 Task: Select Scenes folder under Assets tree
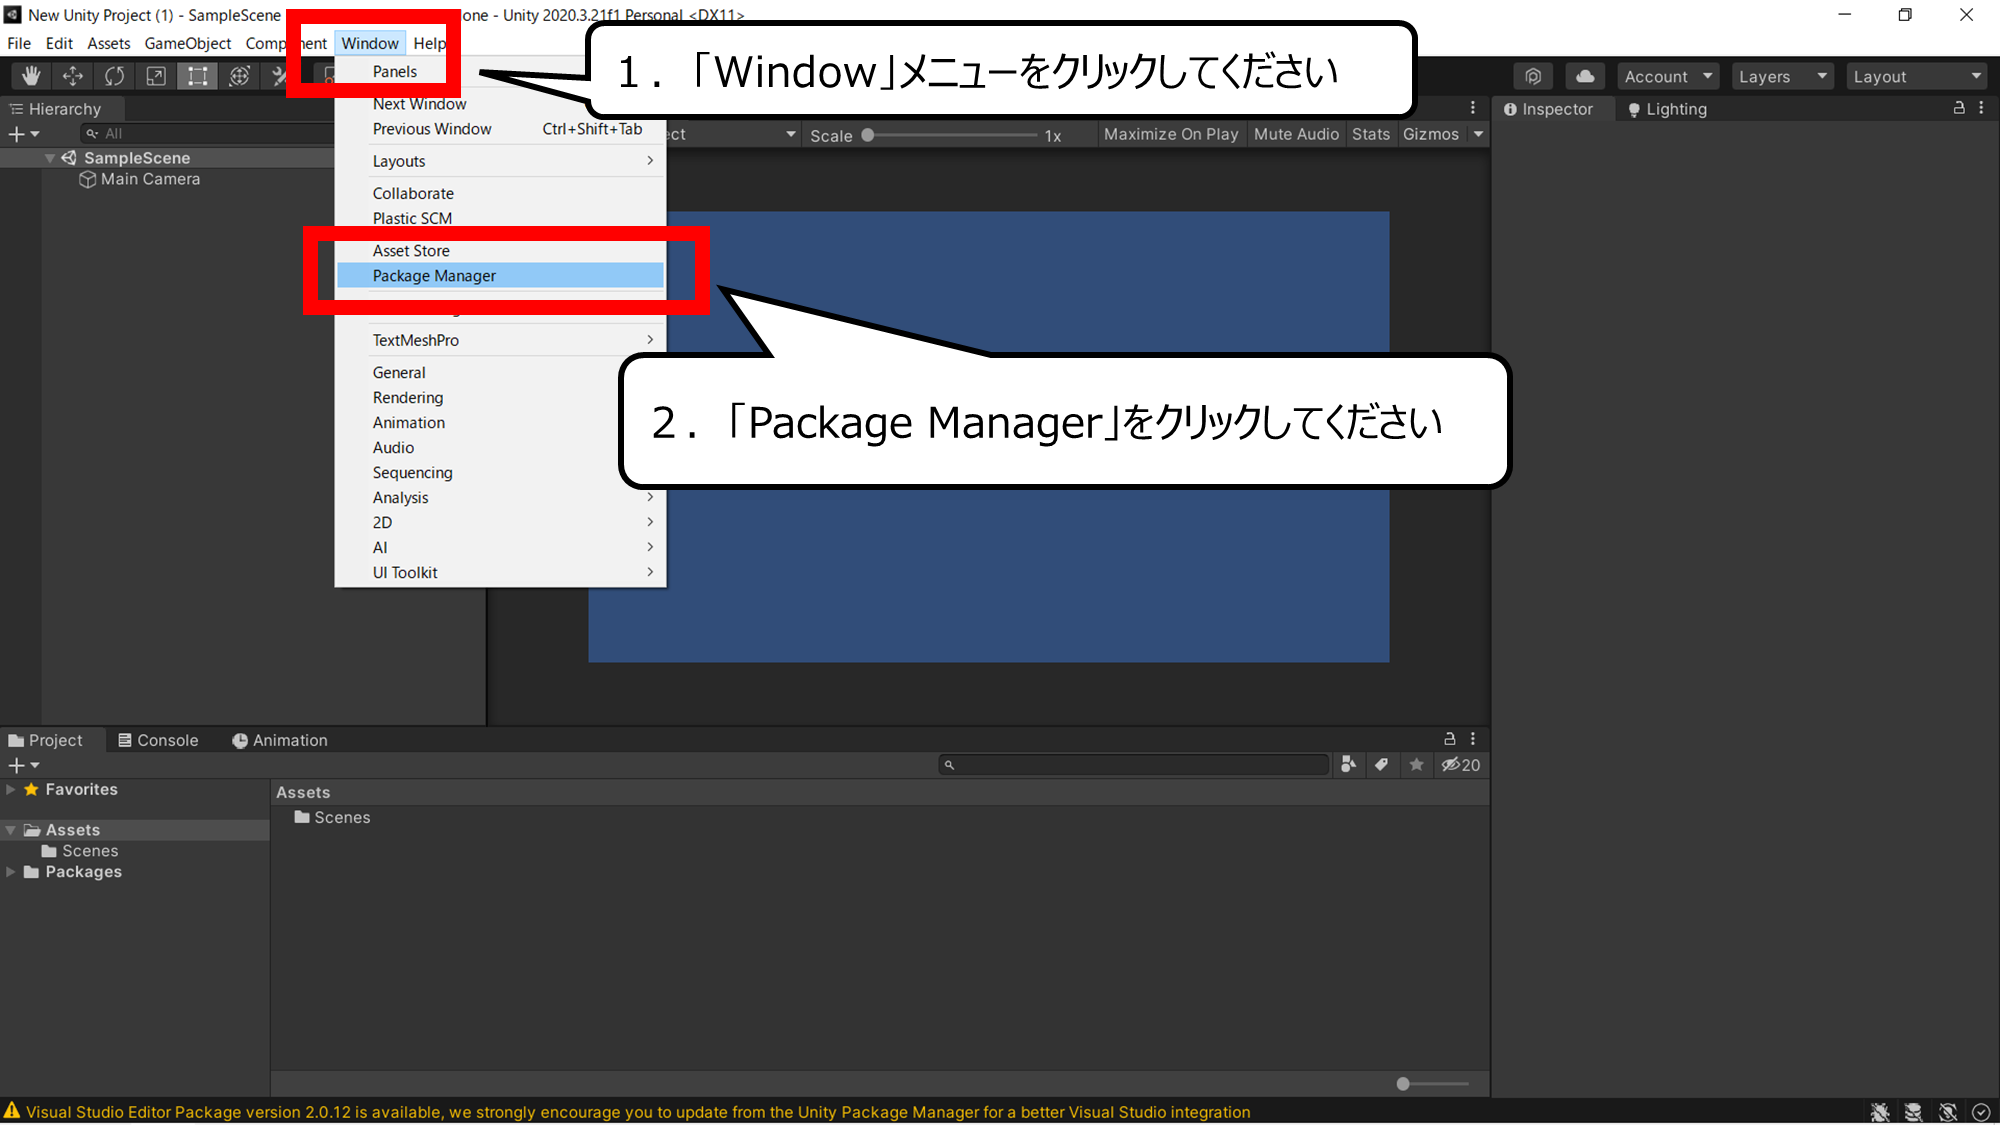click(90, 851)
